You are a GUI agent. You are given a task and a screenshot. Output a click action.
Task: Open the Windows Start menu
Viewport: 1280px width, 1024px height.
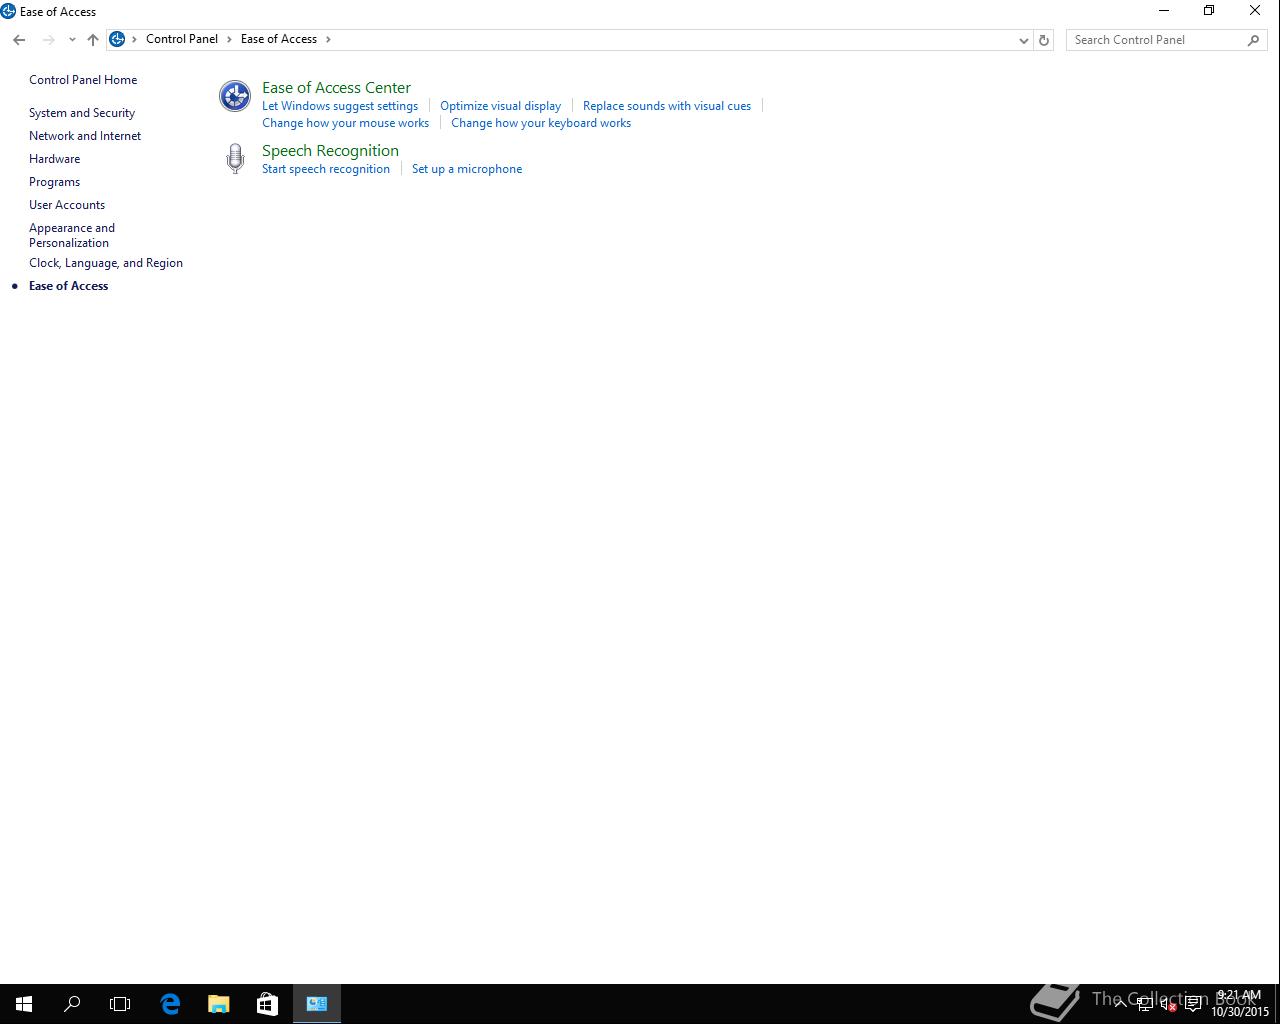point(24,1004)
